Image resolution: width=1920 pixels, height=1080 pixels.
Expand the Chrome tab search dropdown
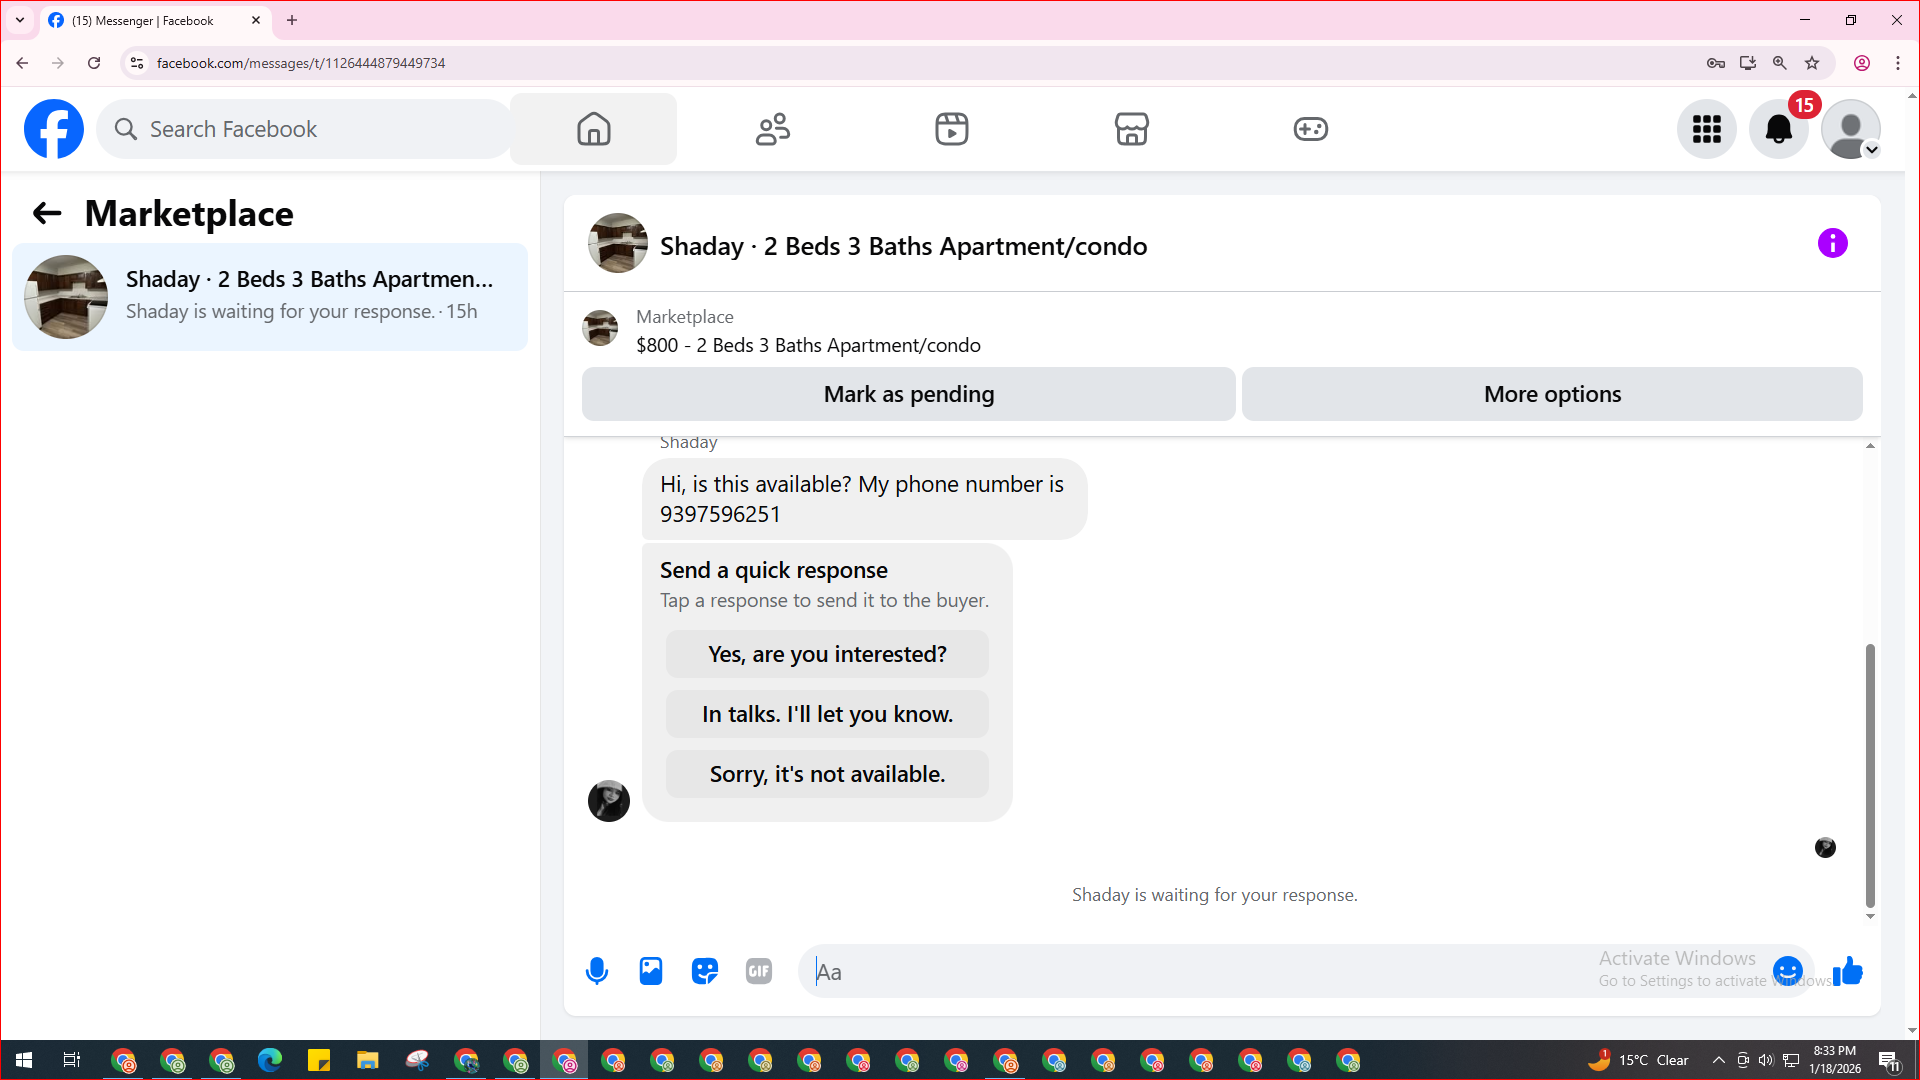(x=20, y=20)
